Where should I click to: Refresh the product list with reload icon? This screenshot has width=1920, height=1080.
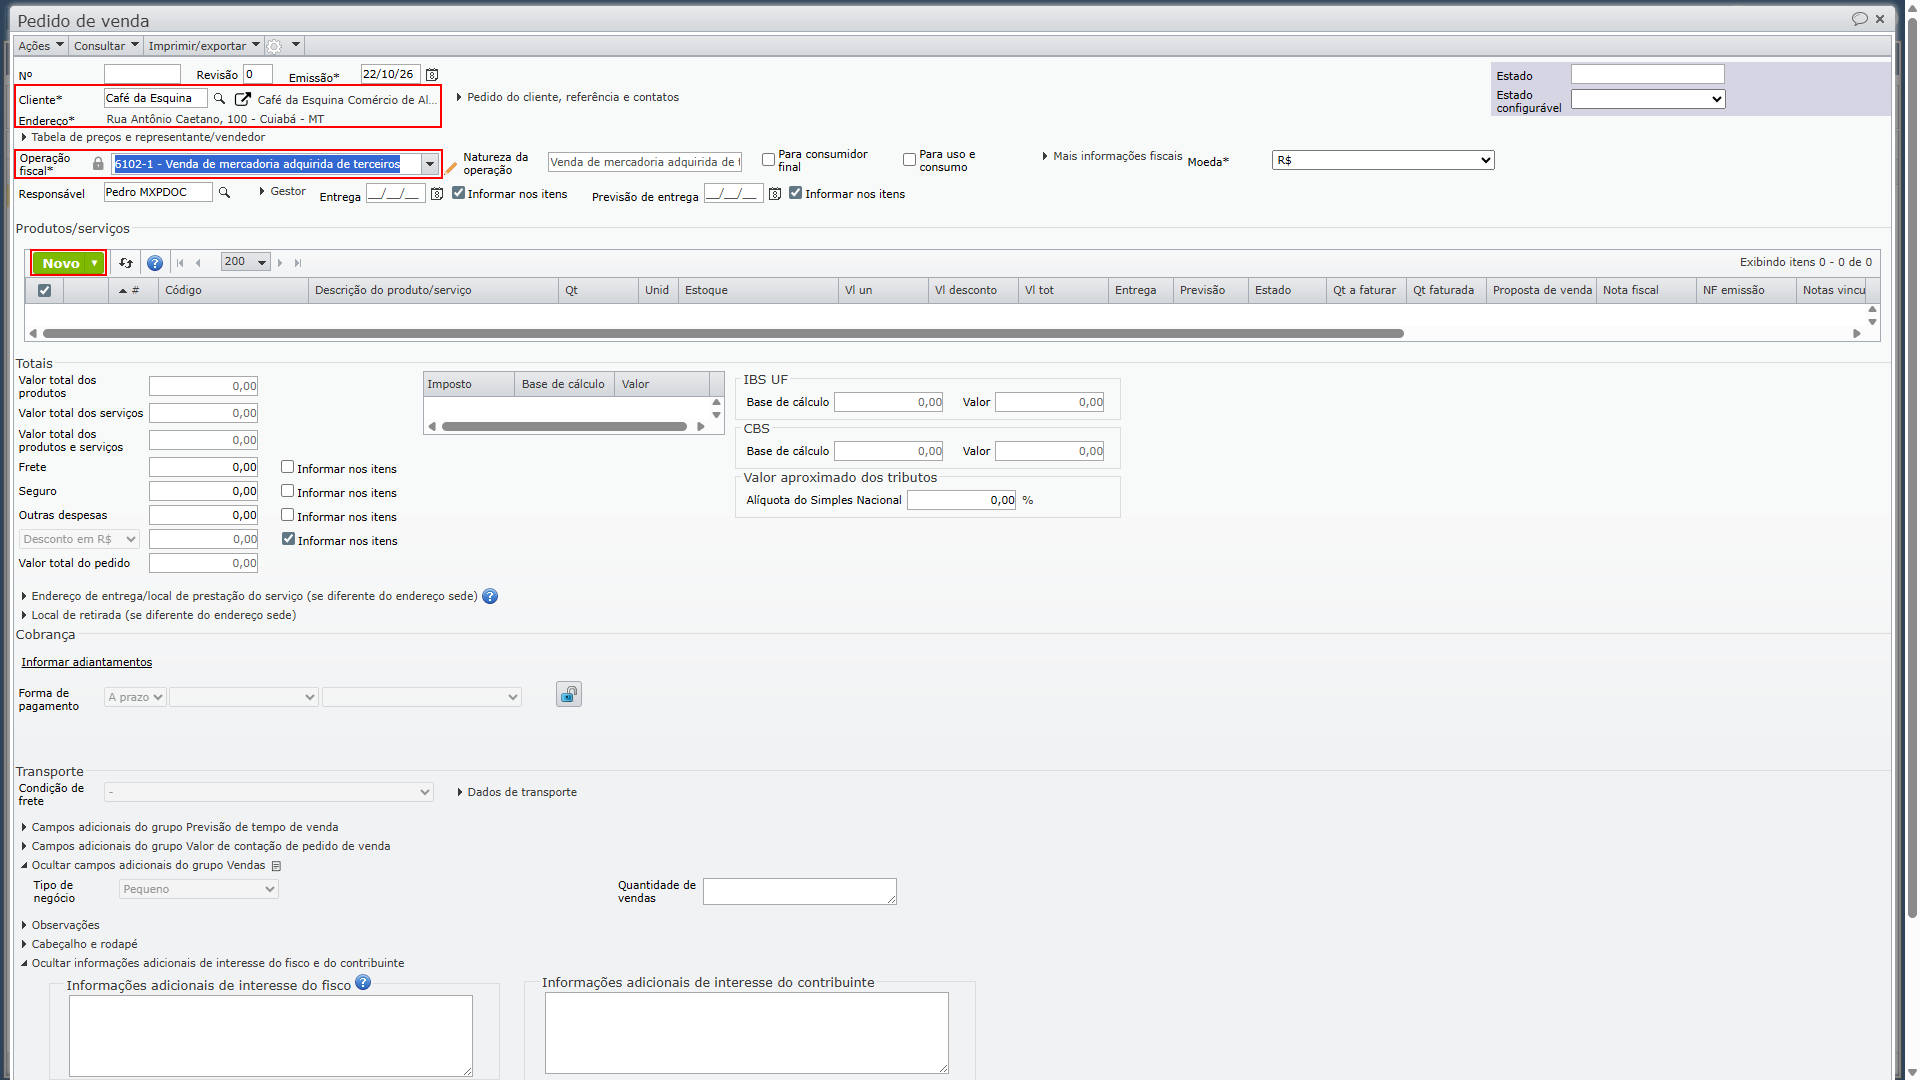(126, 263)
